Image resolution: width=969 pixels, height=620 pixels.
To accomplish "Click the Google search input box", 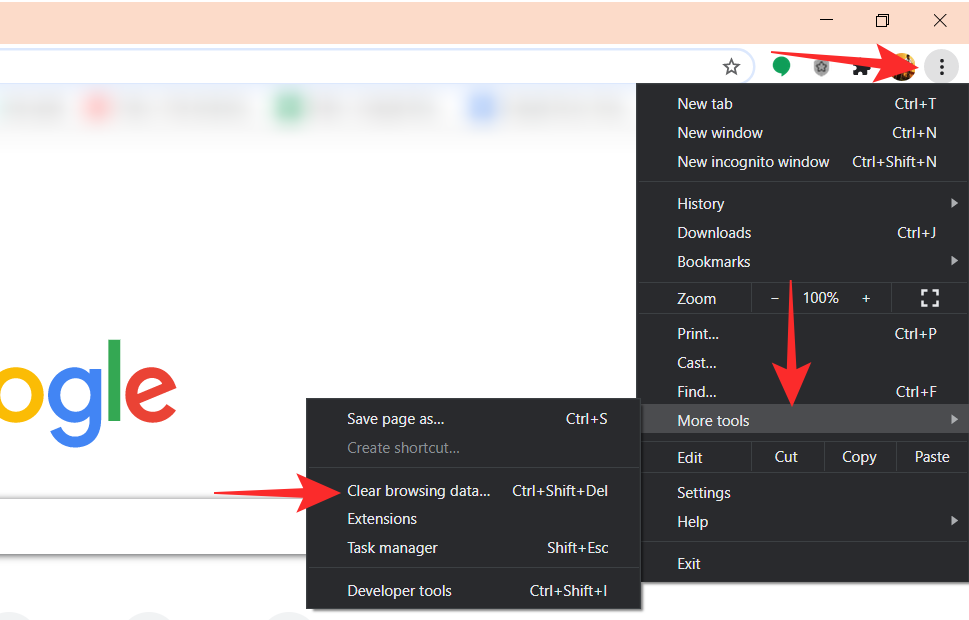I will point(153,526).
